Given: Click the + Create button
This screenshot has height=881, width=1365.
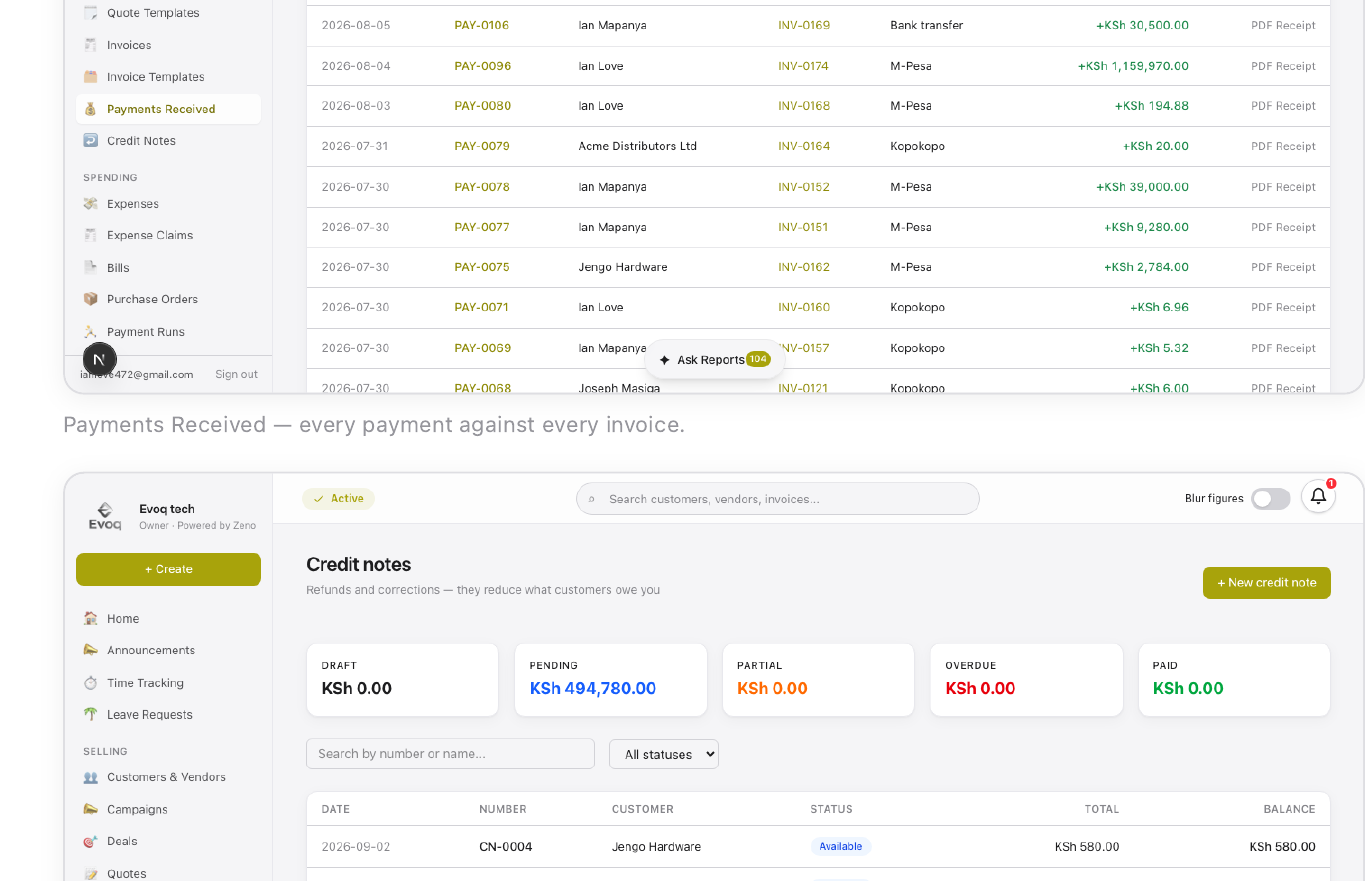Looking at the screenshot, I should [x=168, y=569].
